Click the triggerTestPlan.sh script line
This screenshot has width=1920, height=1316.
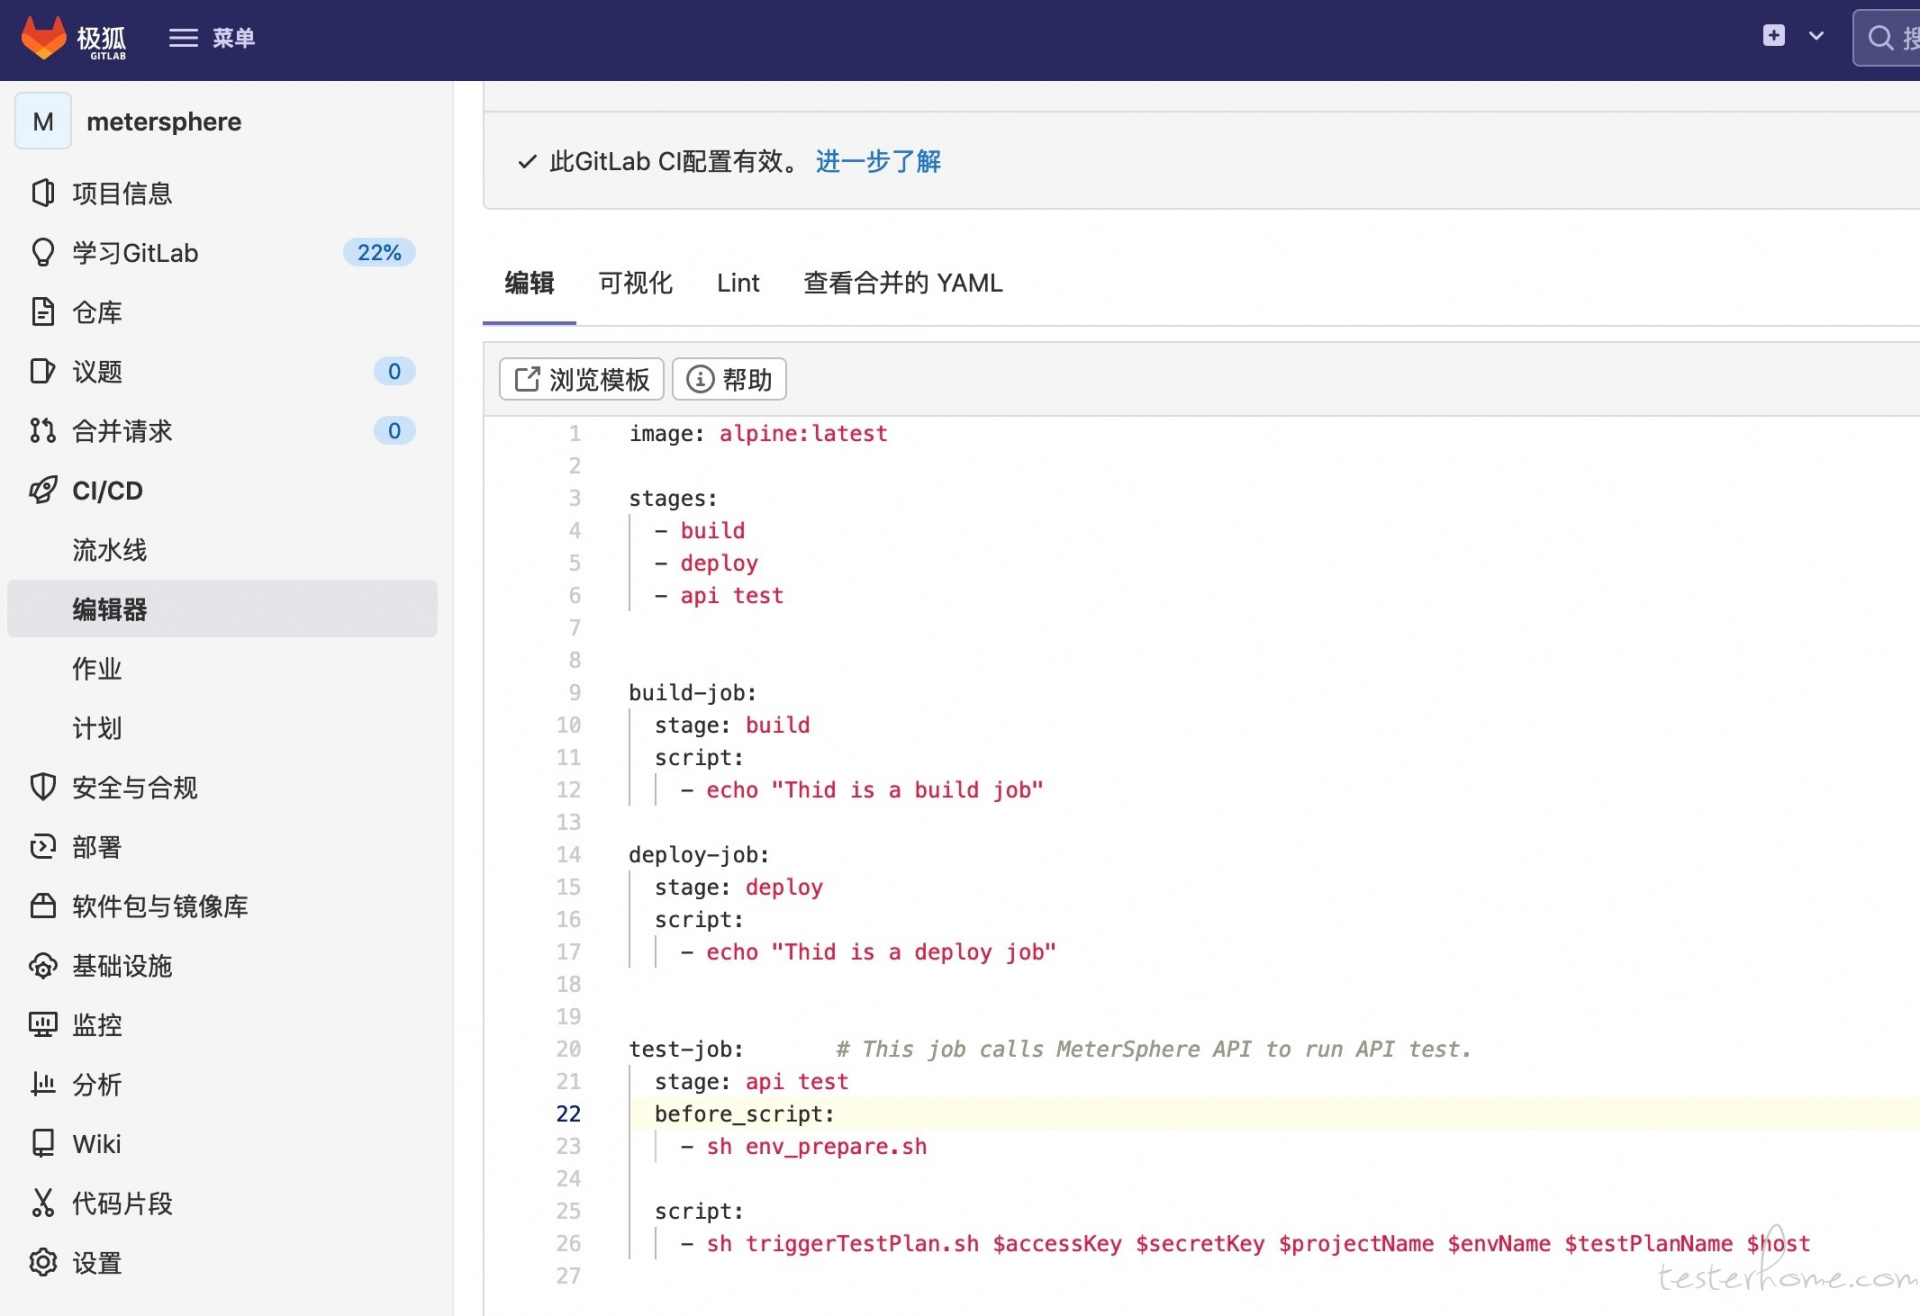point(1245,1244)
